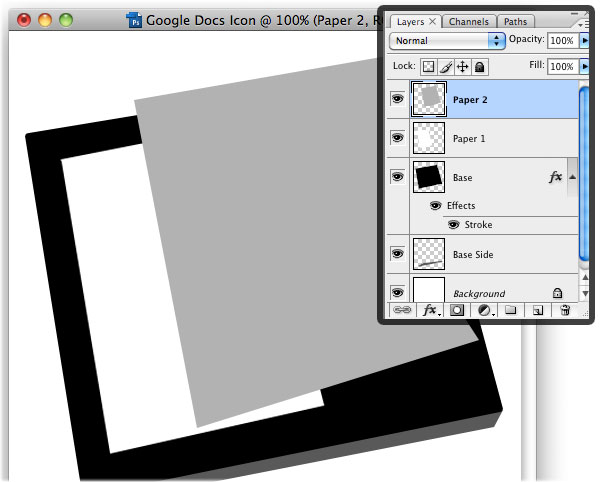Click the link layers icon
Image resolution: width=600 pixels, height=482 pixels.
(402, 310)
